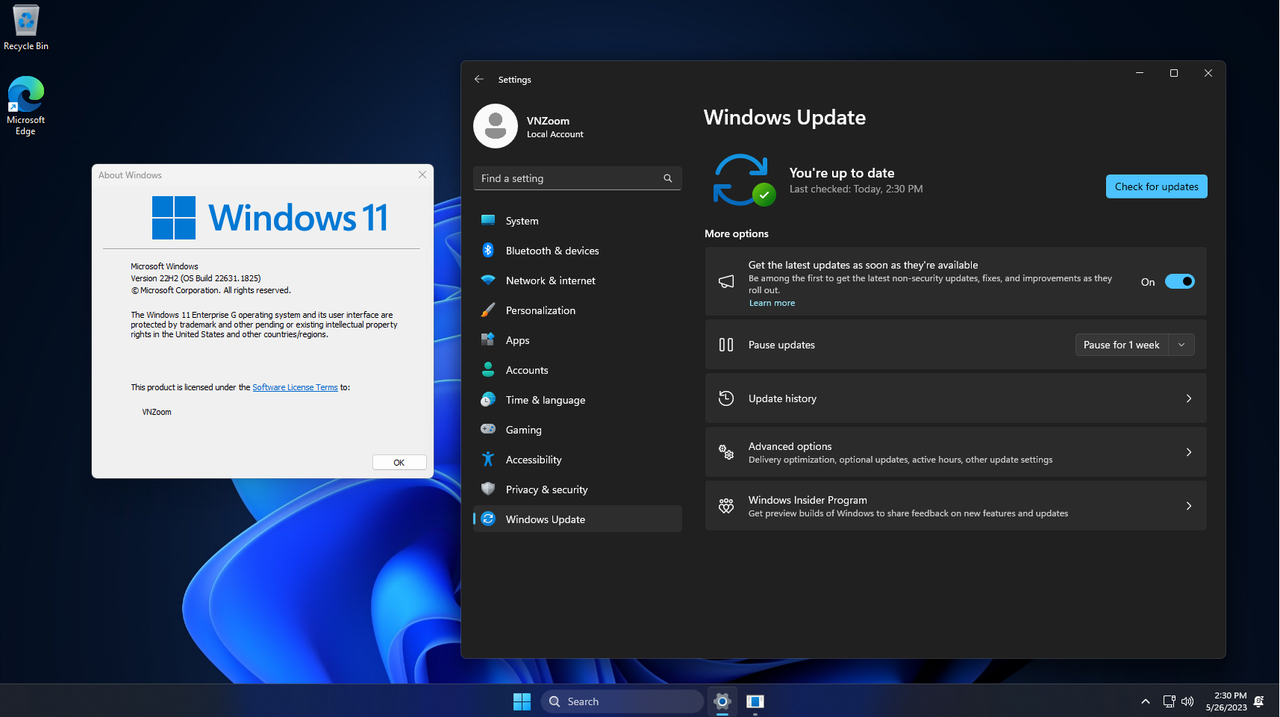The width and height of the screenshot is (1280, 717).
Task: Click the Gaming controller icon
Action: click(x=488, y=429)
